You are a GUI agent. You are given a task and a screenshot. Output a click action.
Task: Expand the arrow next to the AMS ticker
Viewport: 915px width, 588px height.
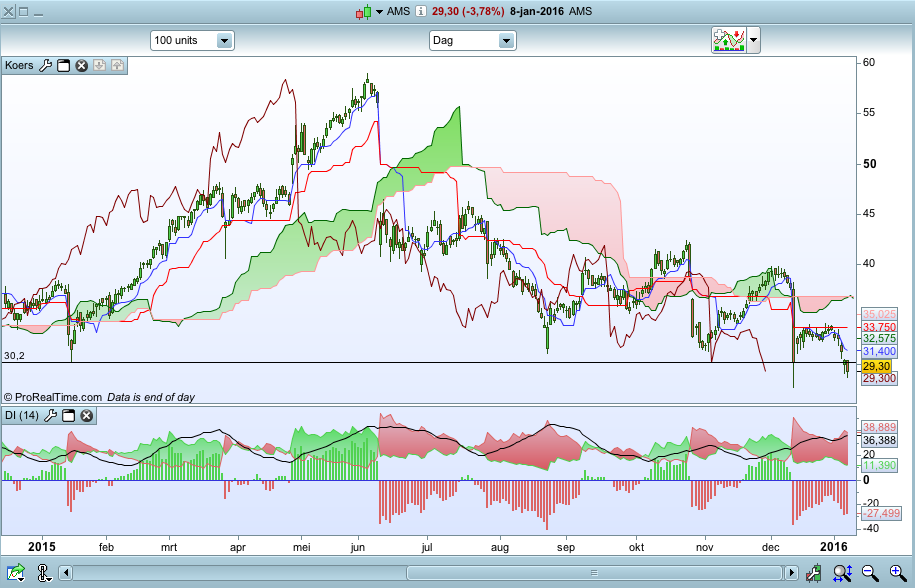coord(379,12)
